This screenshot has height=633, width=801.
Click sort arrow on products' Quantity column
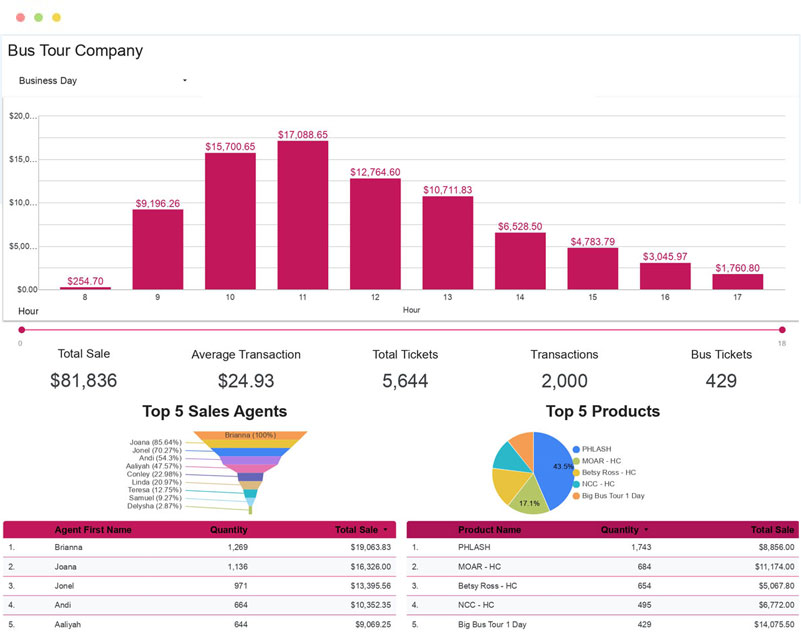646,530
